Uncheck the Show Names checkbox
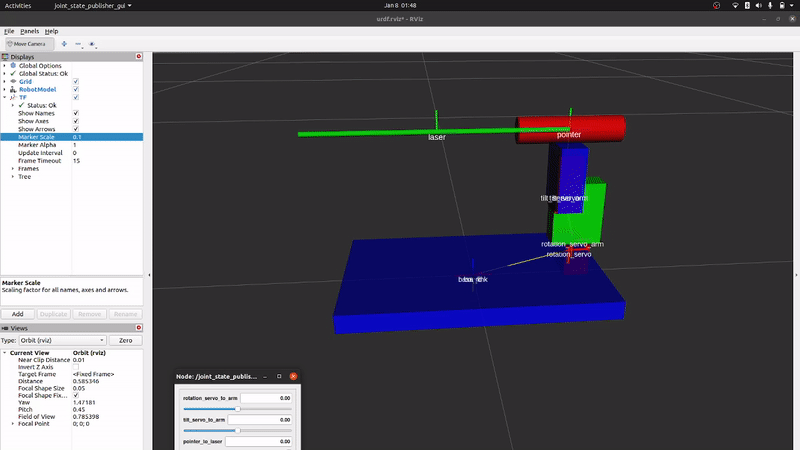This screenshot has width=800, height=450. 76,113
